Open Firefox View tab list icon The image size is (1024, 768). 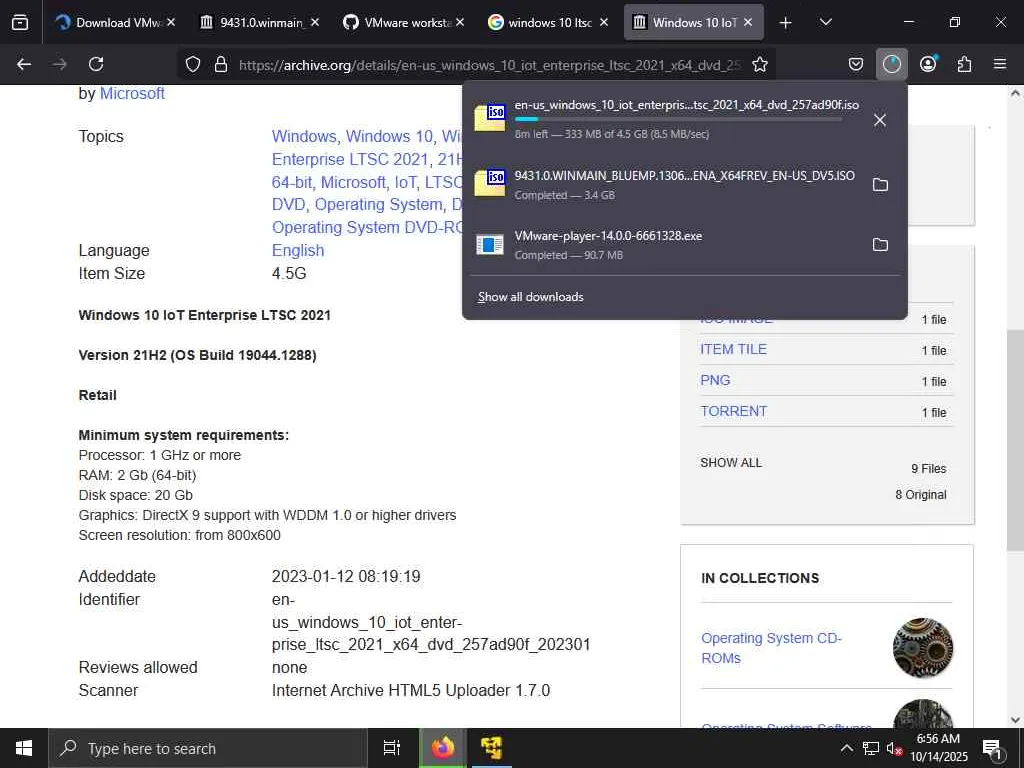coord(20,23)
